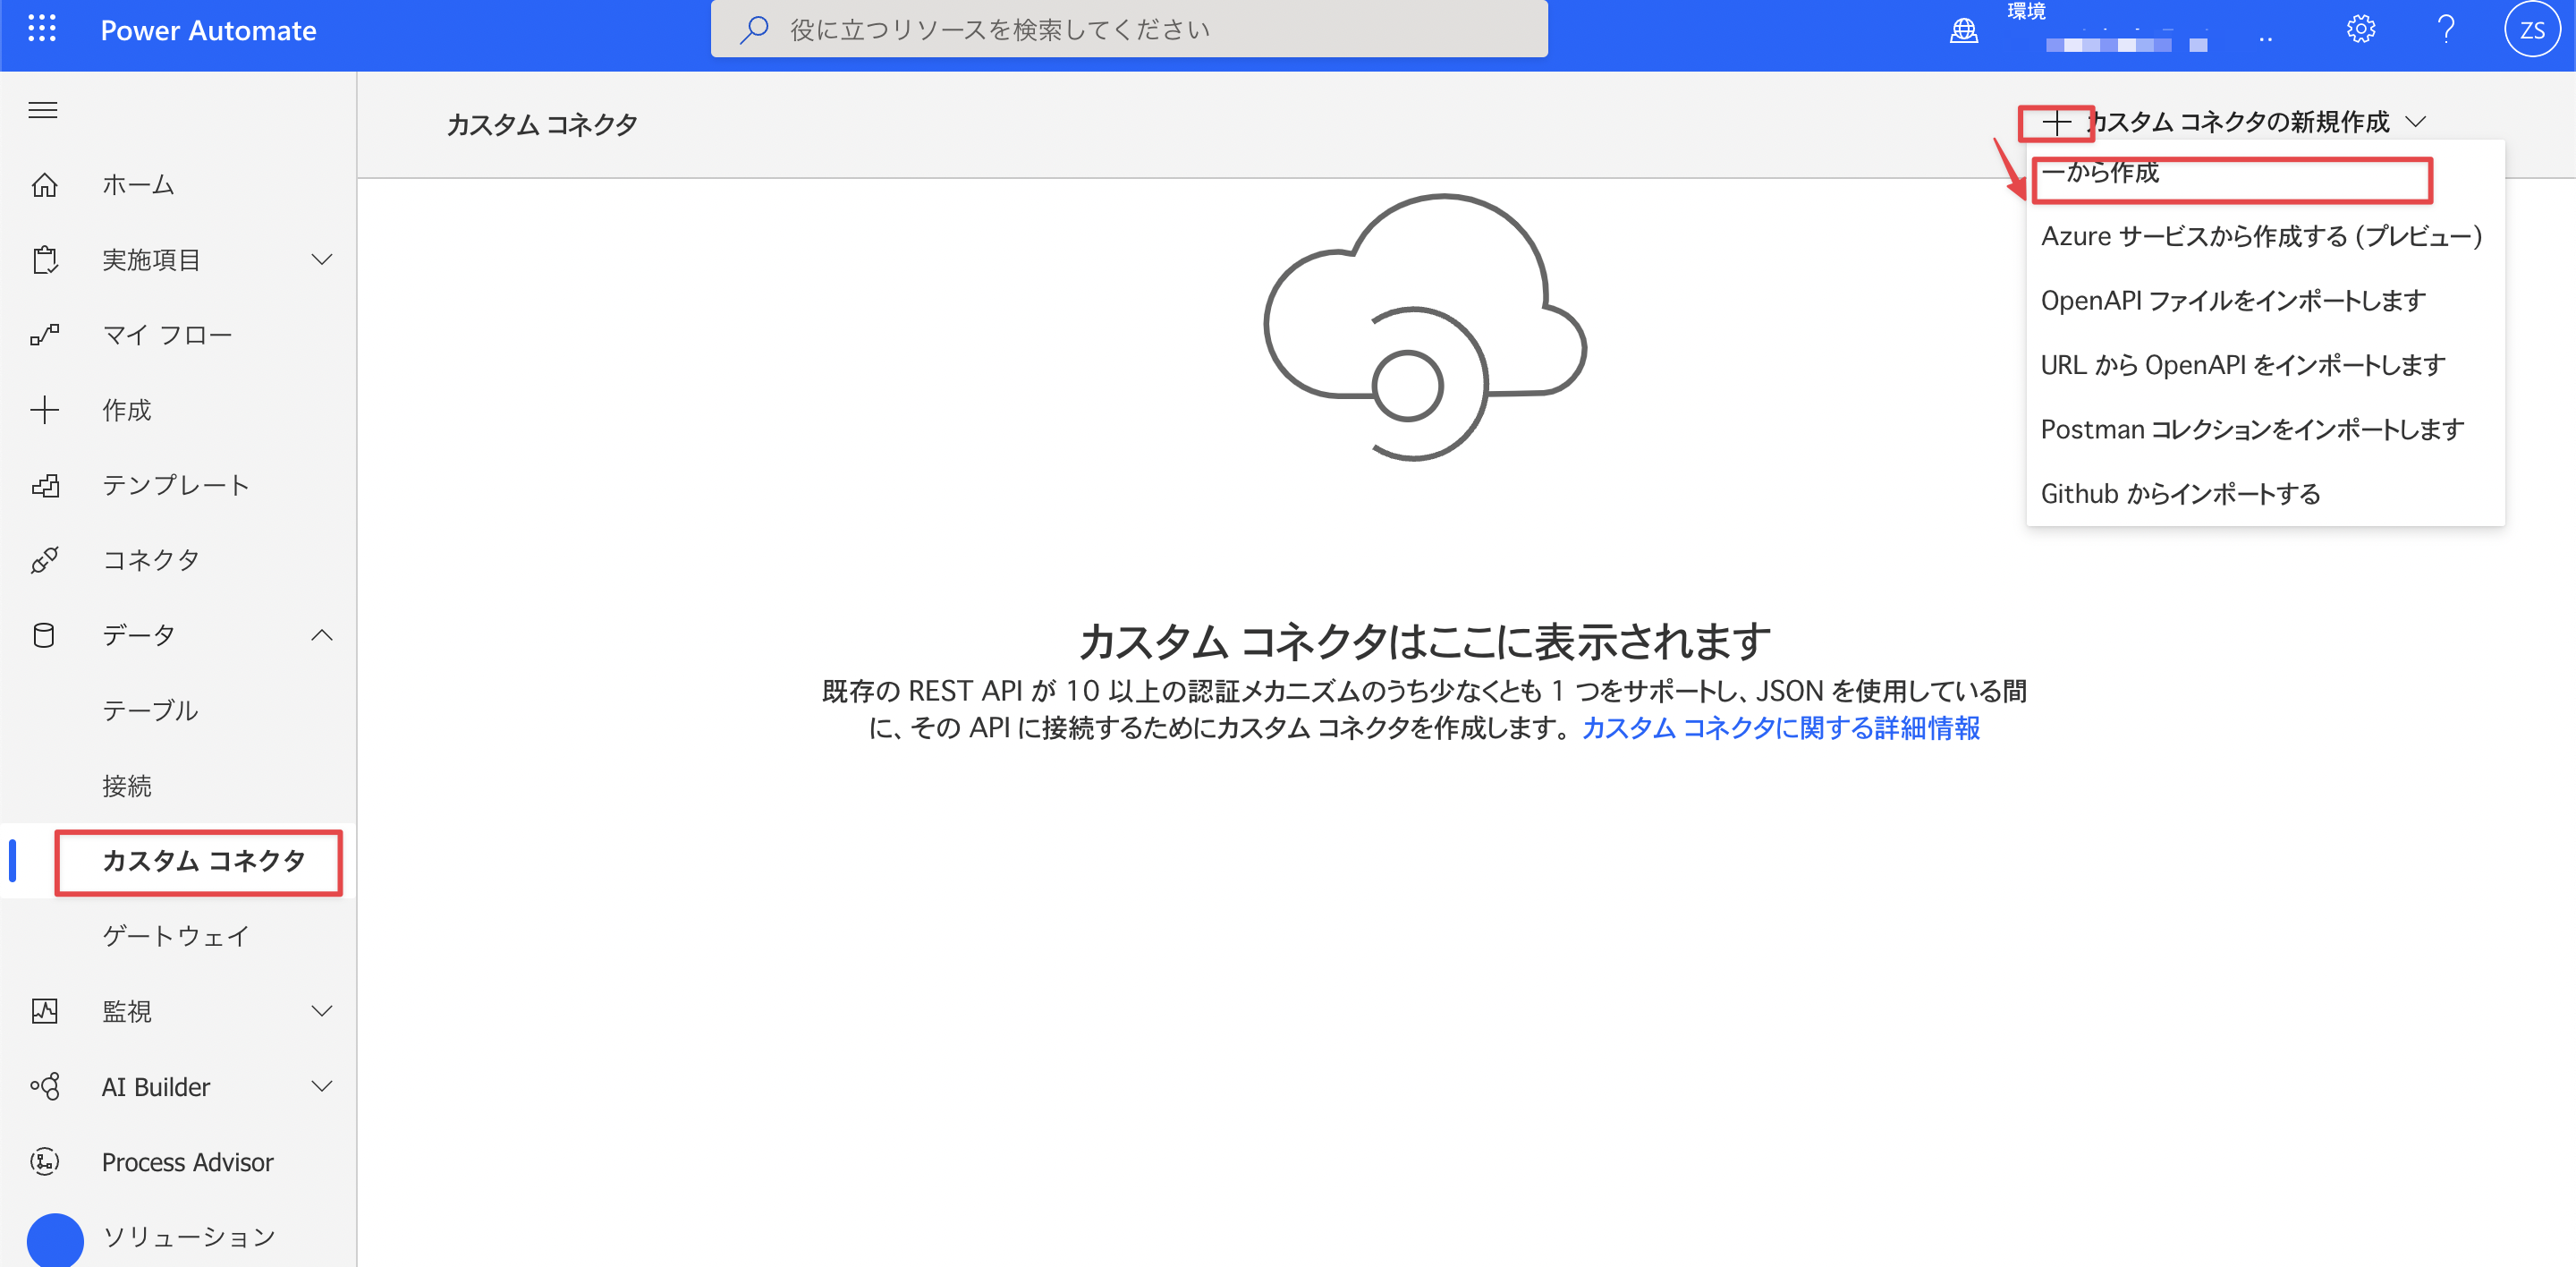The width and height of the screenshot is (2576, 1267).
Task: Open 接続 under データ
Action: [x=127, y=786]
